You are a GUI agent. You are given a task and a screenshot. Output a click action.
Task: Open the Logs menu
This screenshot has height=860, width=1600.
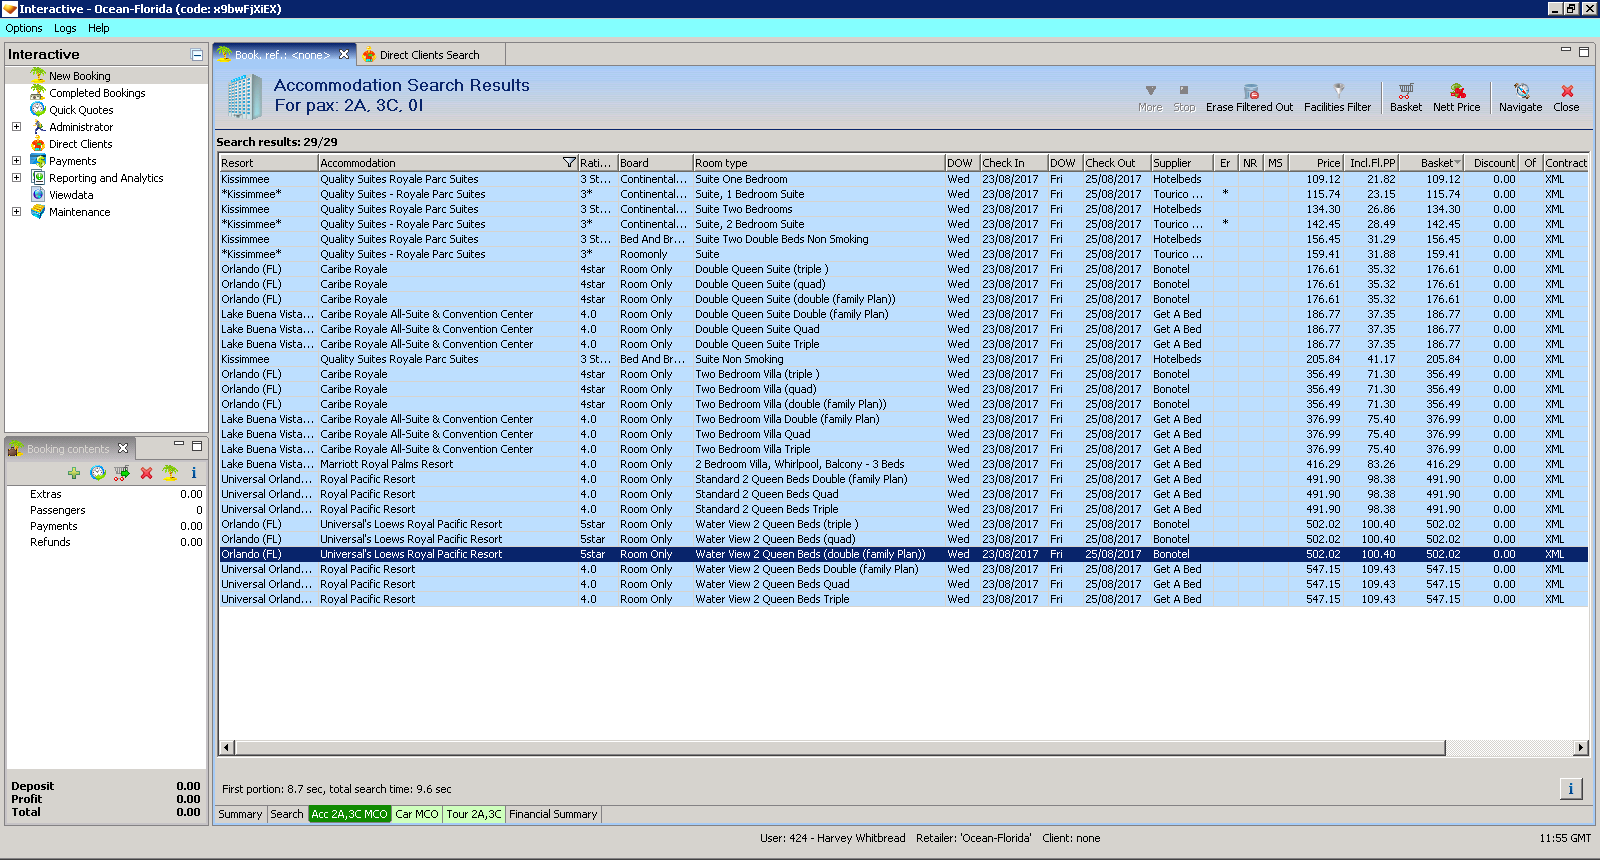(x=65, y=28)
